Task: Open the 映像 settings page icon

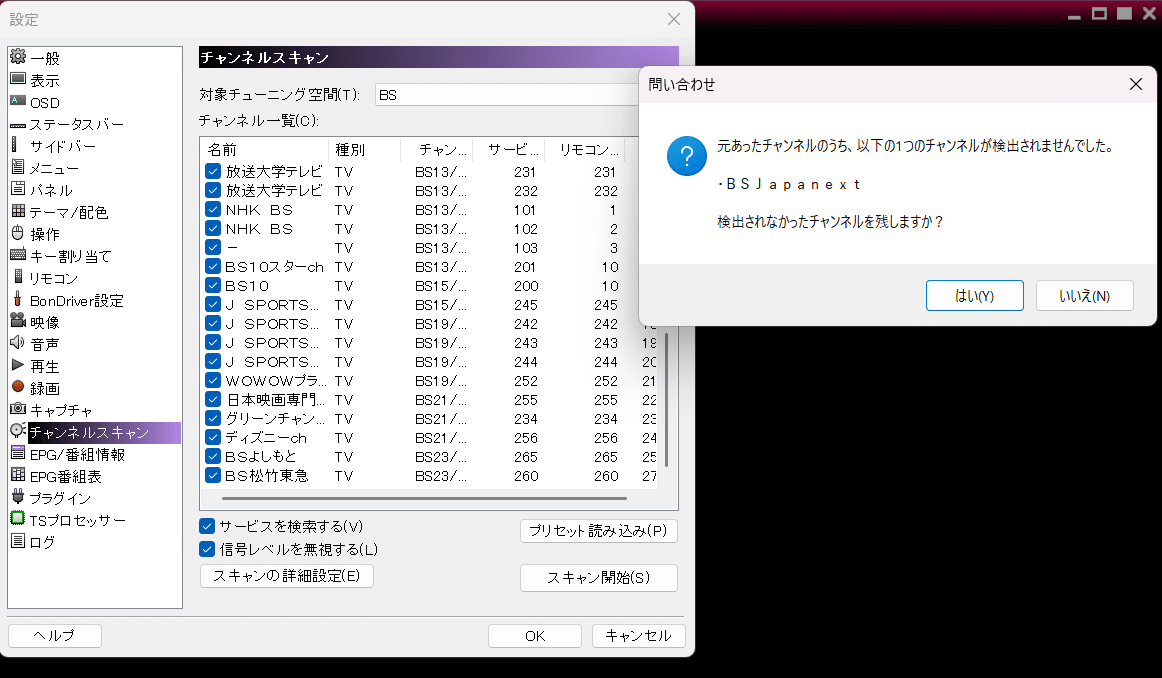Action: 16,321
